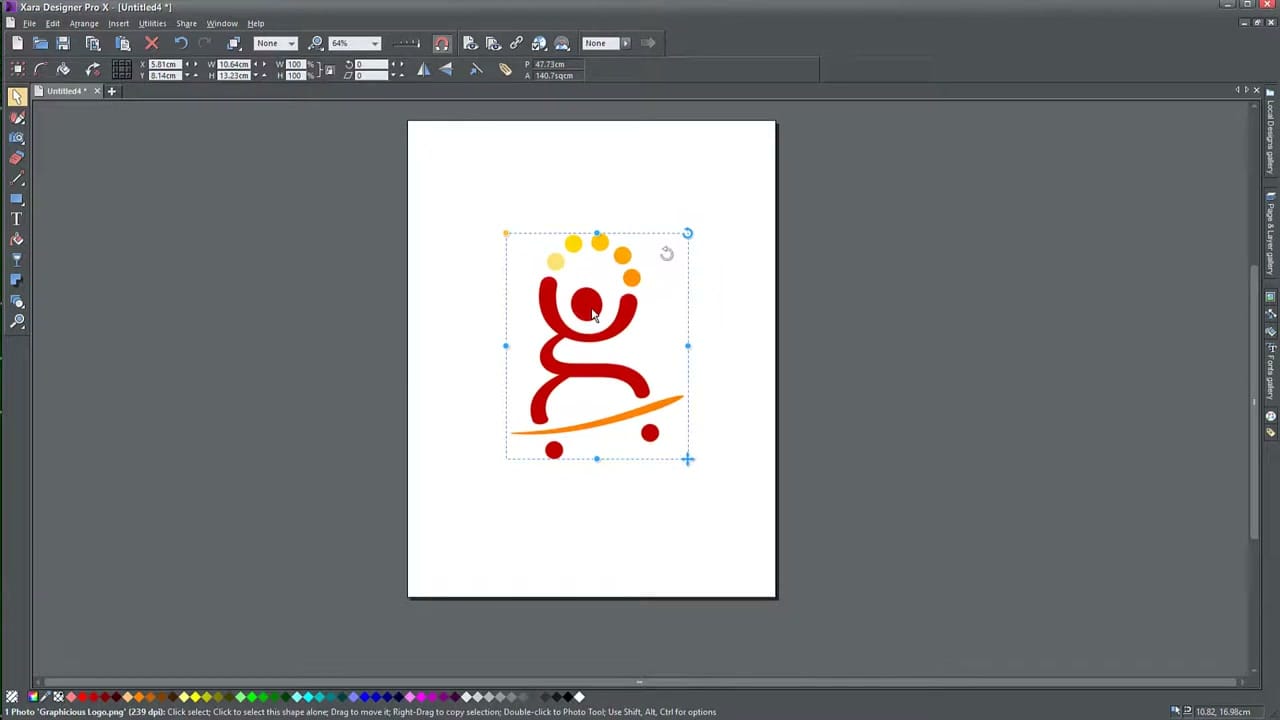Select the Selector tool
1280x720 pixels.
click(17, 95)
